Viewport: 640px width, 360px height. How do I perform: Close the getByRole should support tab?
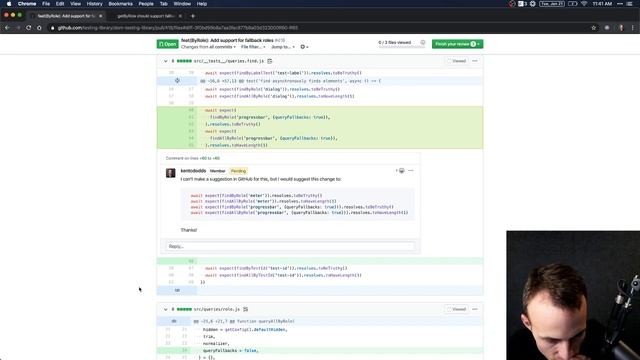[180, 16]
